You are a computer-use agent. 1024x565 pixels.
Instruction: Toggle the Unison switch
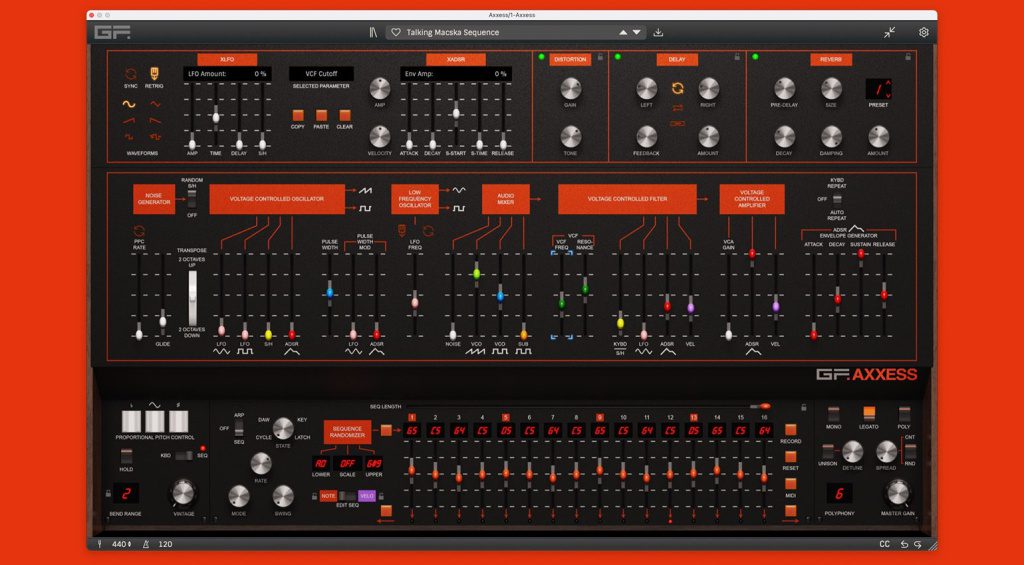tap(827, 452)
